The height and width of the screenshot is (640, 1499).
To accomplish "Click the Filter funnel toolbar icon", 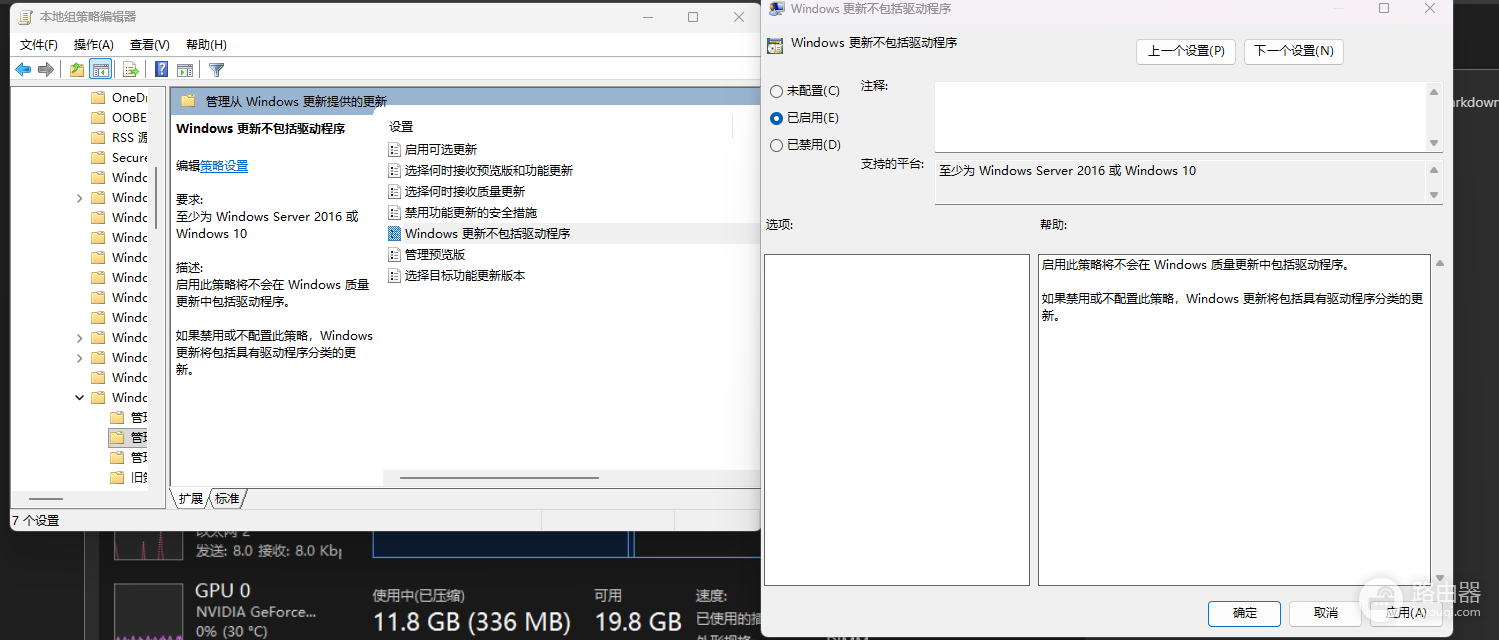I will pyautogui.click(x=216, y=69).
